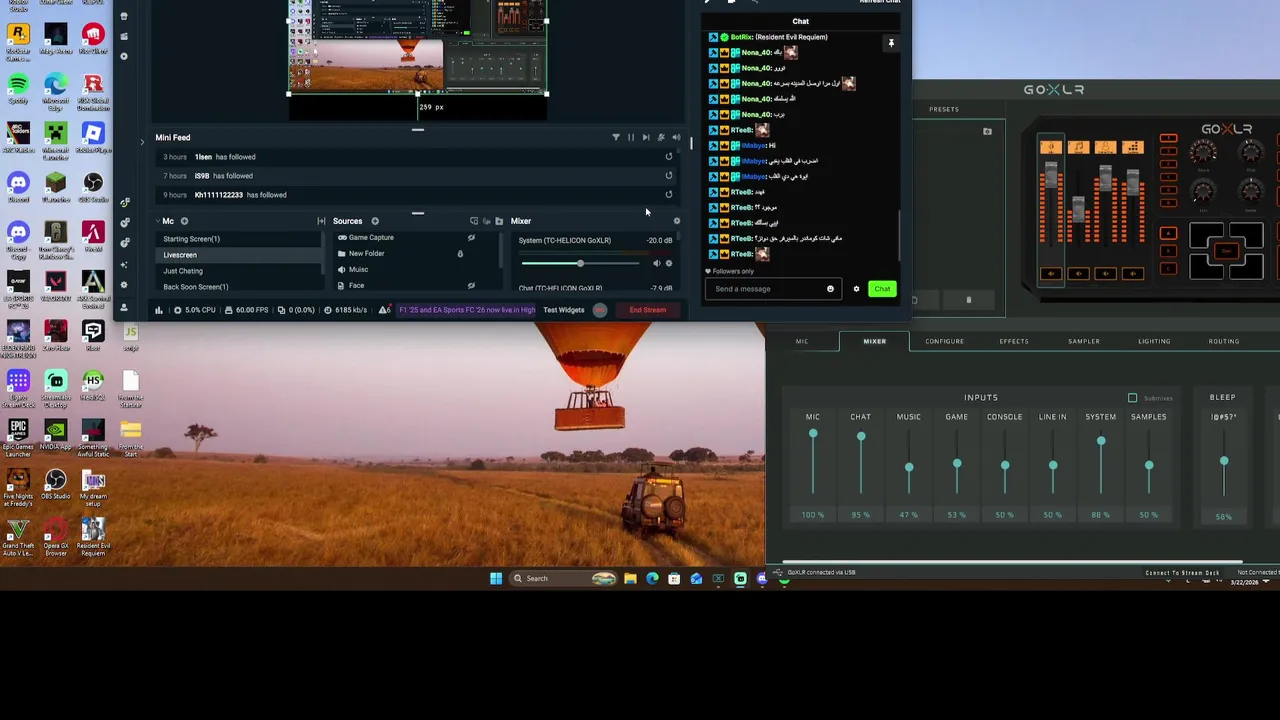Switch to MIXER tab in GoXLR
1280x720 pixels.
point(875,341)
